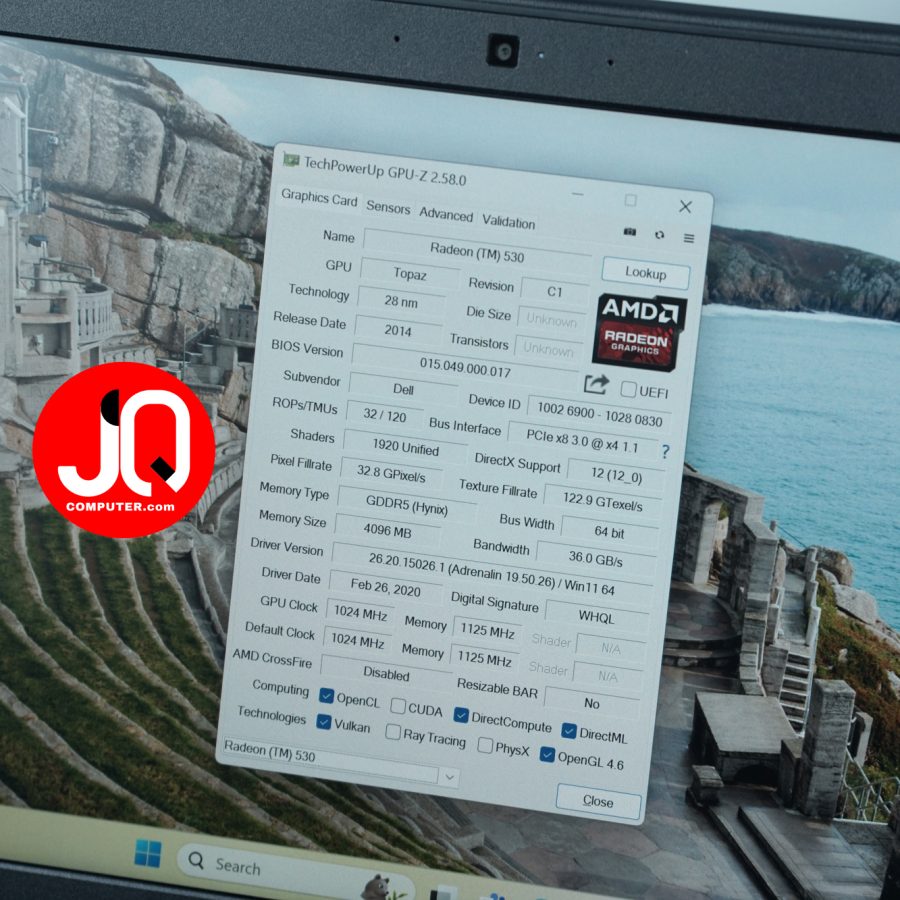Viewport: 900px width, 900px height.
Task: Click the Revision value C1
Action: 554,292
